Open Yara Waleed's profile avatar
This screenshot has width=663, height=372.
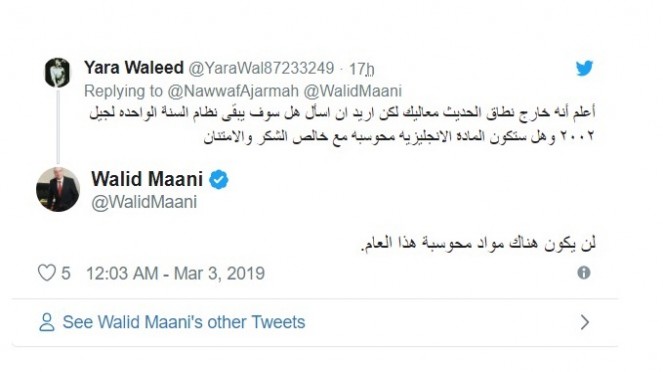[x=58, y=73]
